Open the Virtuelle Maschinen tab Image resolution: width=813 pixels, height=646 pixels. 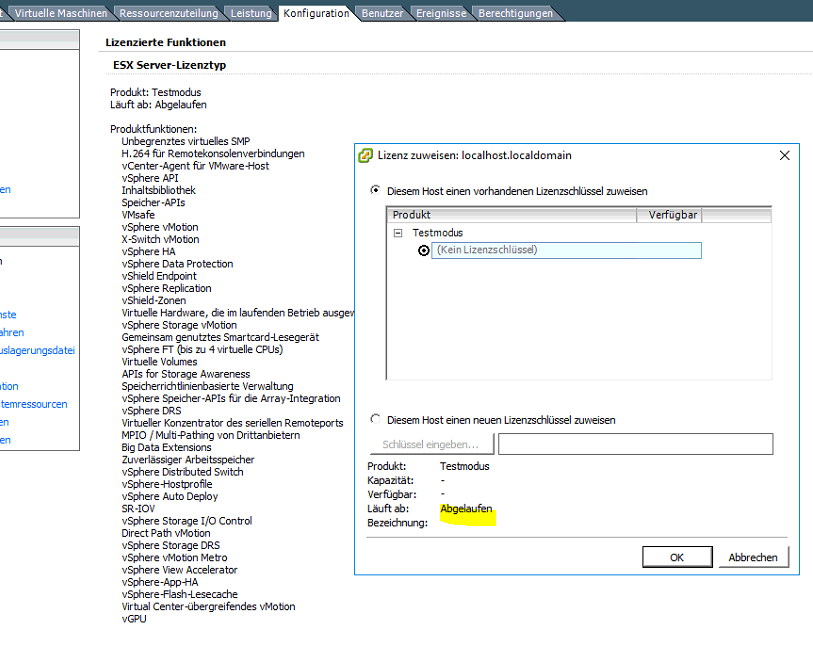[61, 13]
